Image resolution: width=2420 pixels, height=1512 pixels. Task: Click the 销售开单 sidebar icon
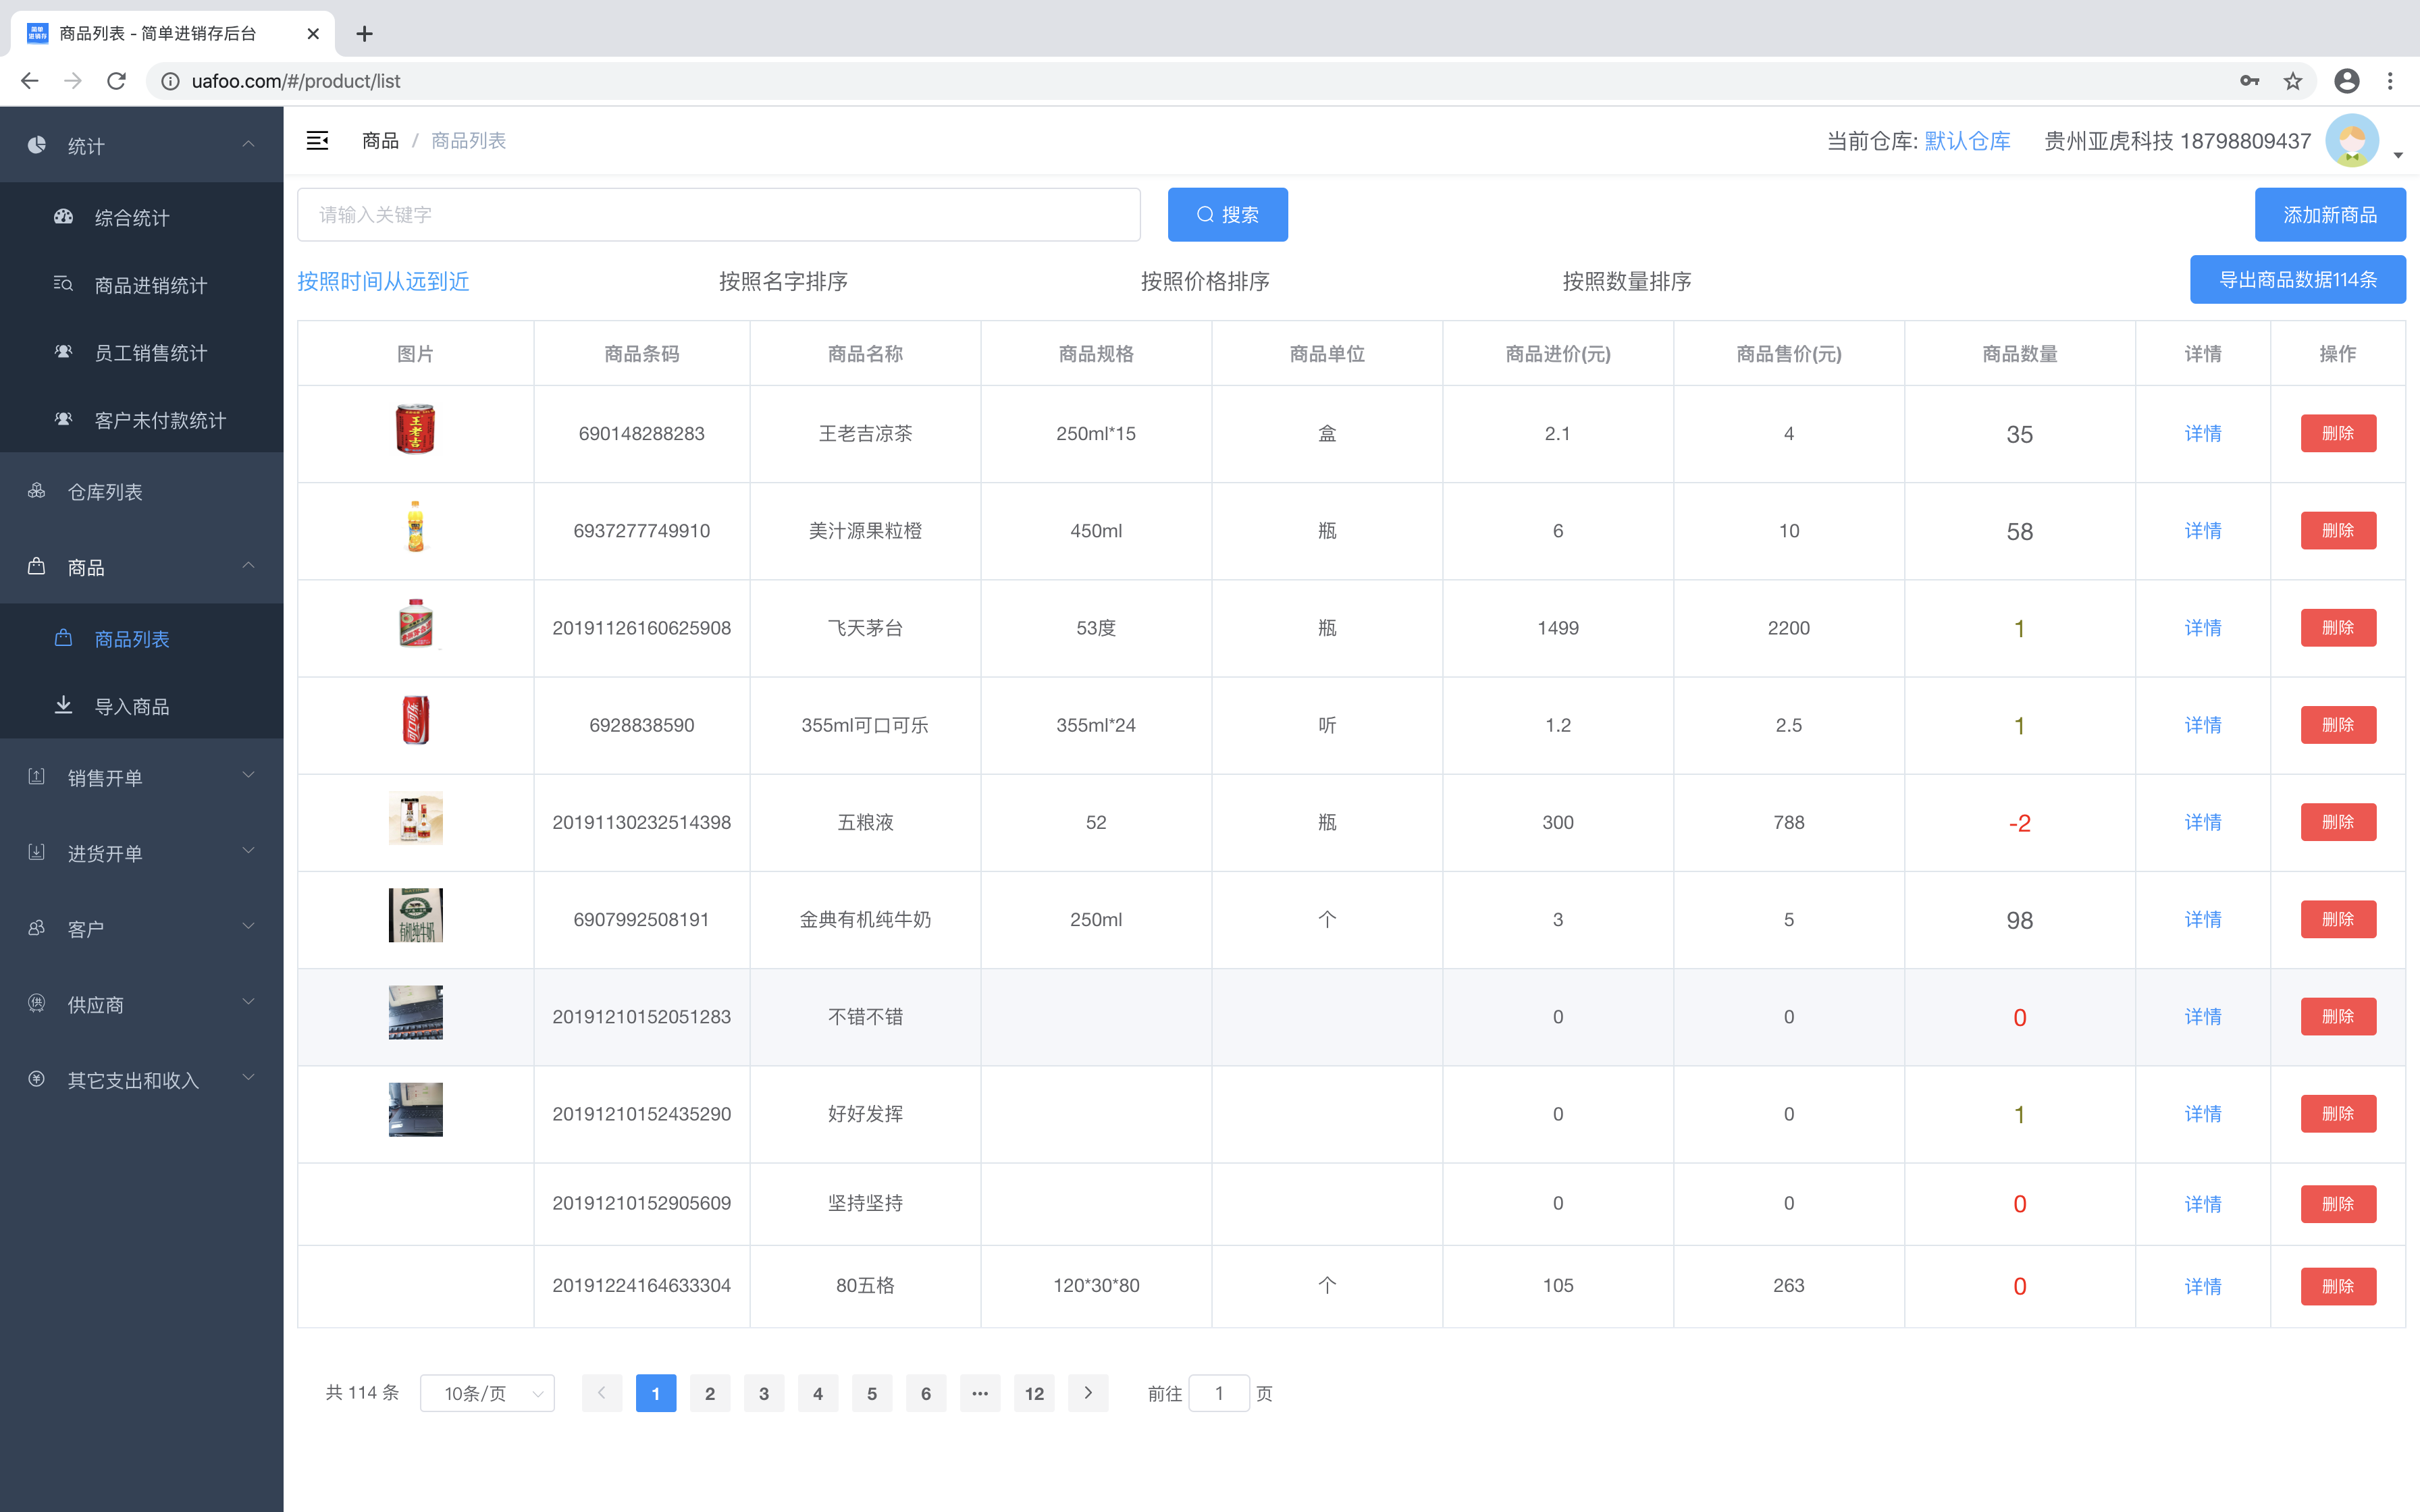[x=37, y=777]
